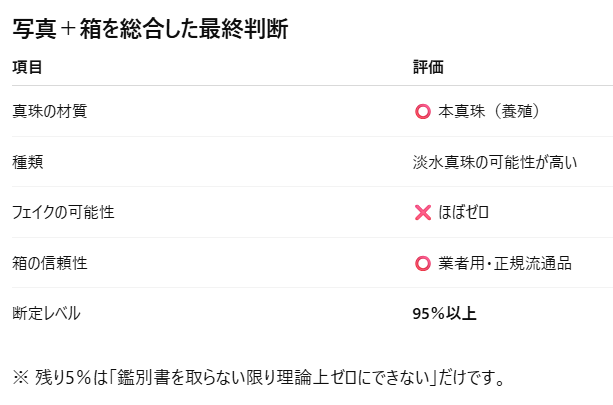Select the 評価 column header
613x405 pixels.
pyautogui.click(x=428, y=67)
